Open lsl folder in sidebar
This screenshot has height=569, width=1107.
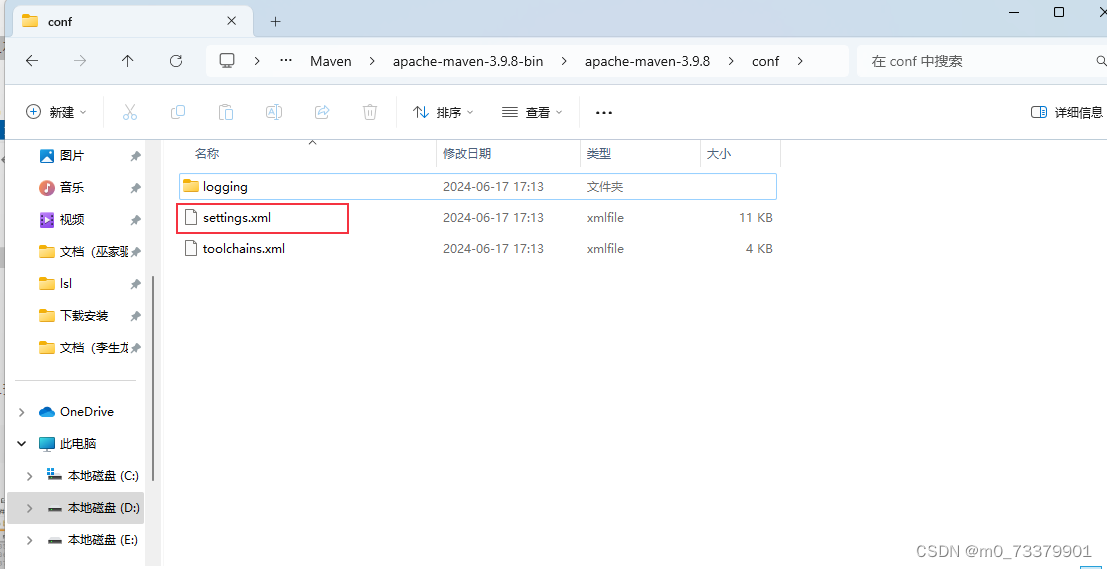tap(66, 284)
